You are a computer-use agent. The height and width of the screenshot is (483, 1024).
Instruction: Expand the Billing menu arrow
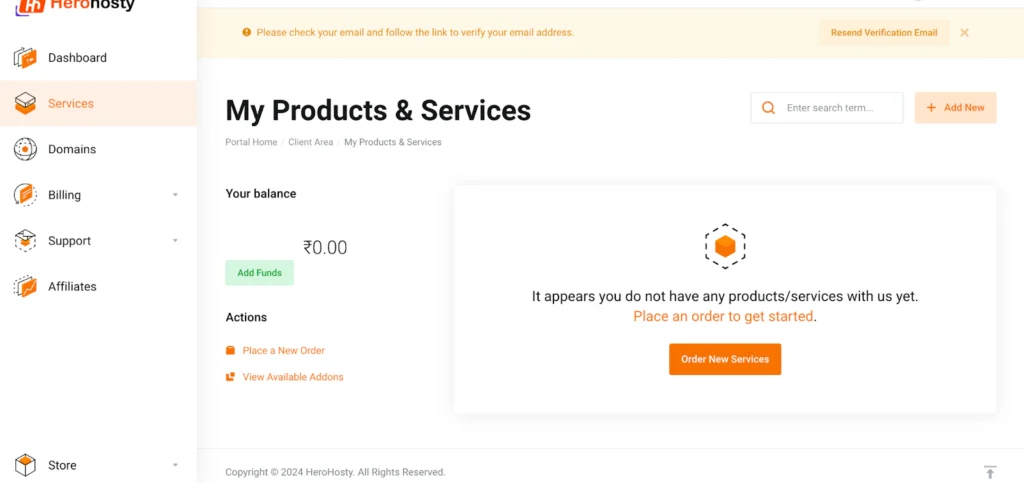click(x=175, y=195)
